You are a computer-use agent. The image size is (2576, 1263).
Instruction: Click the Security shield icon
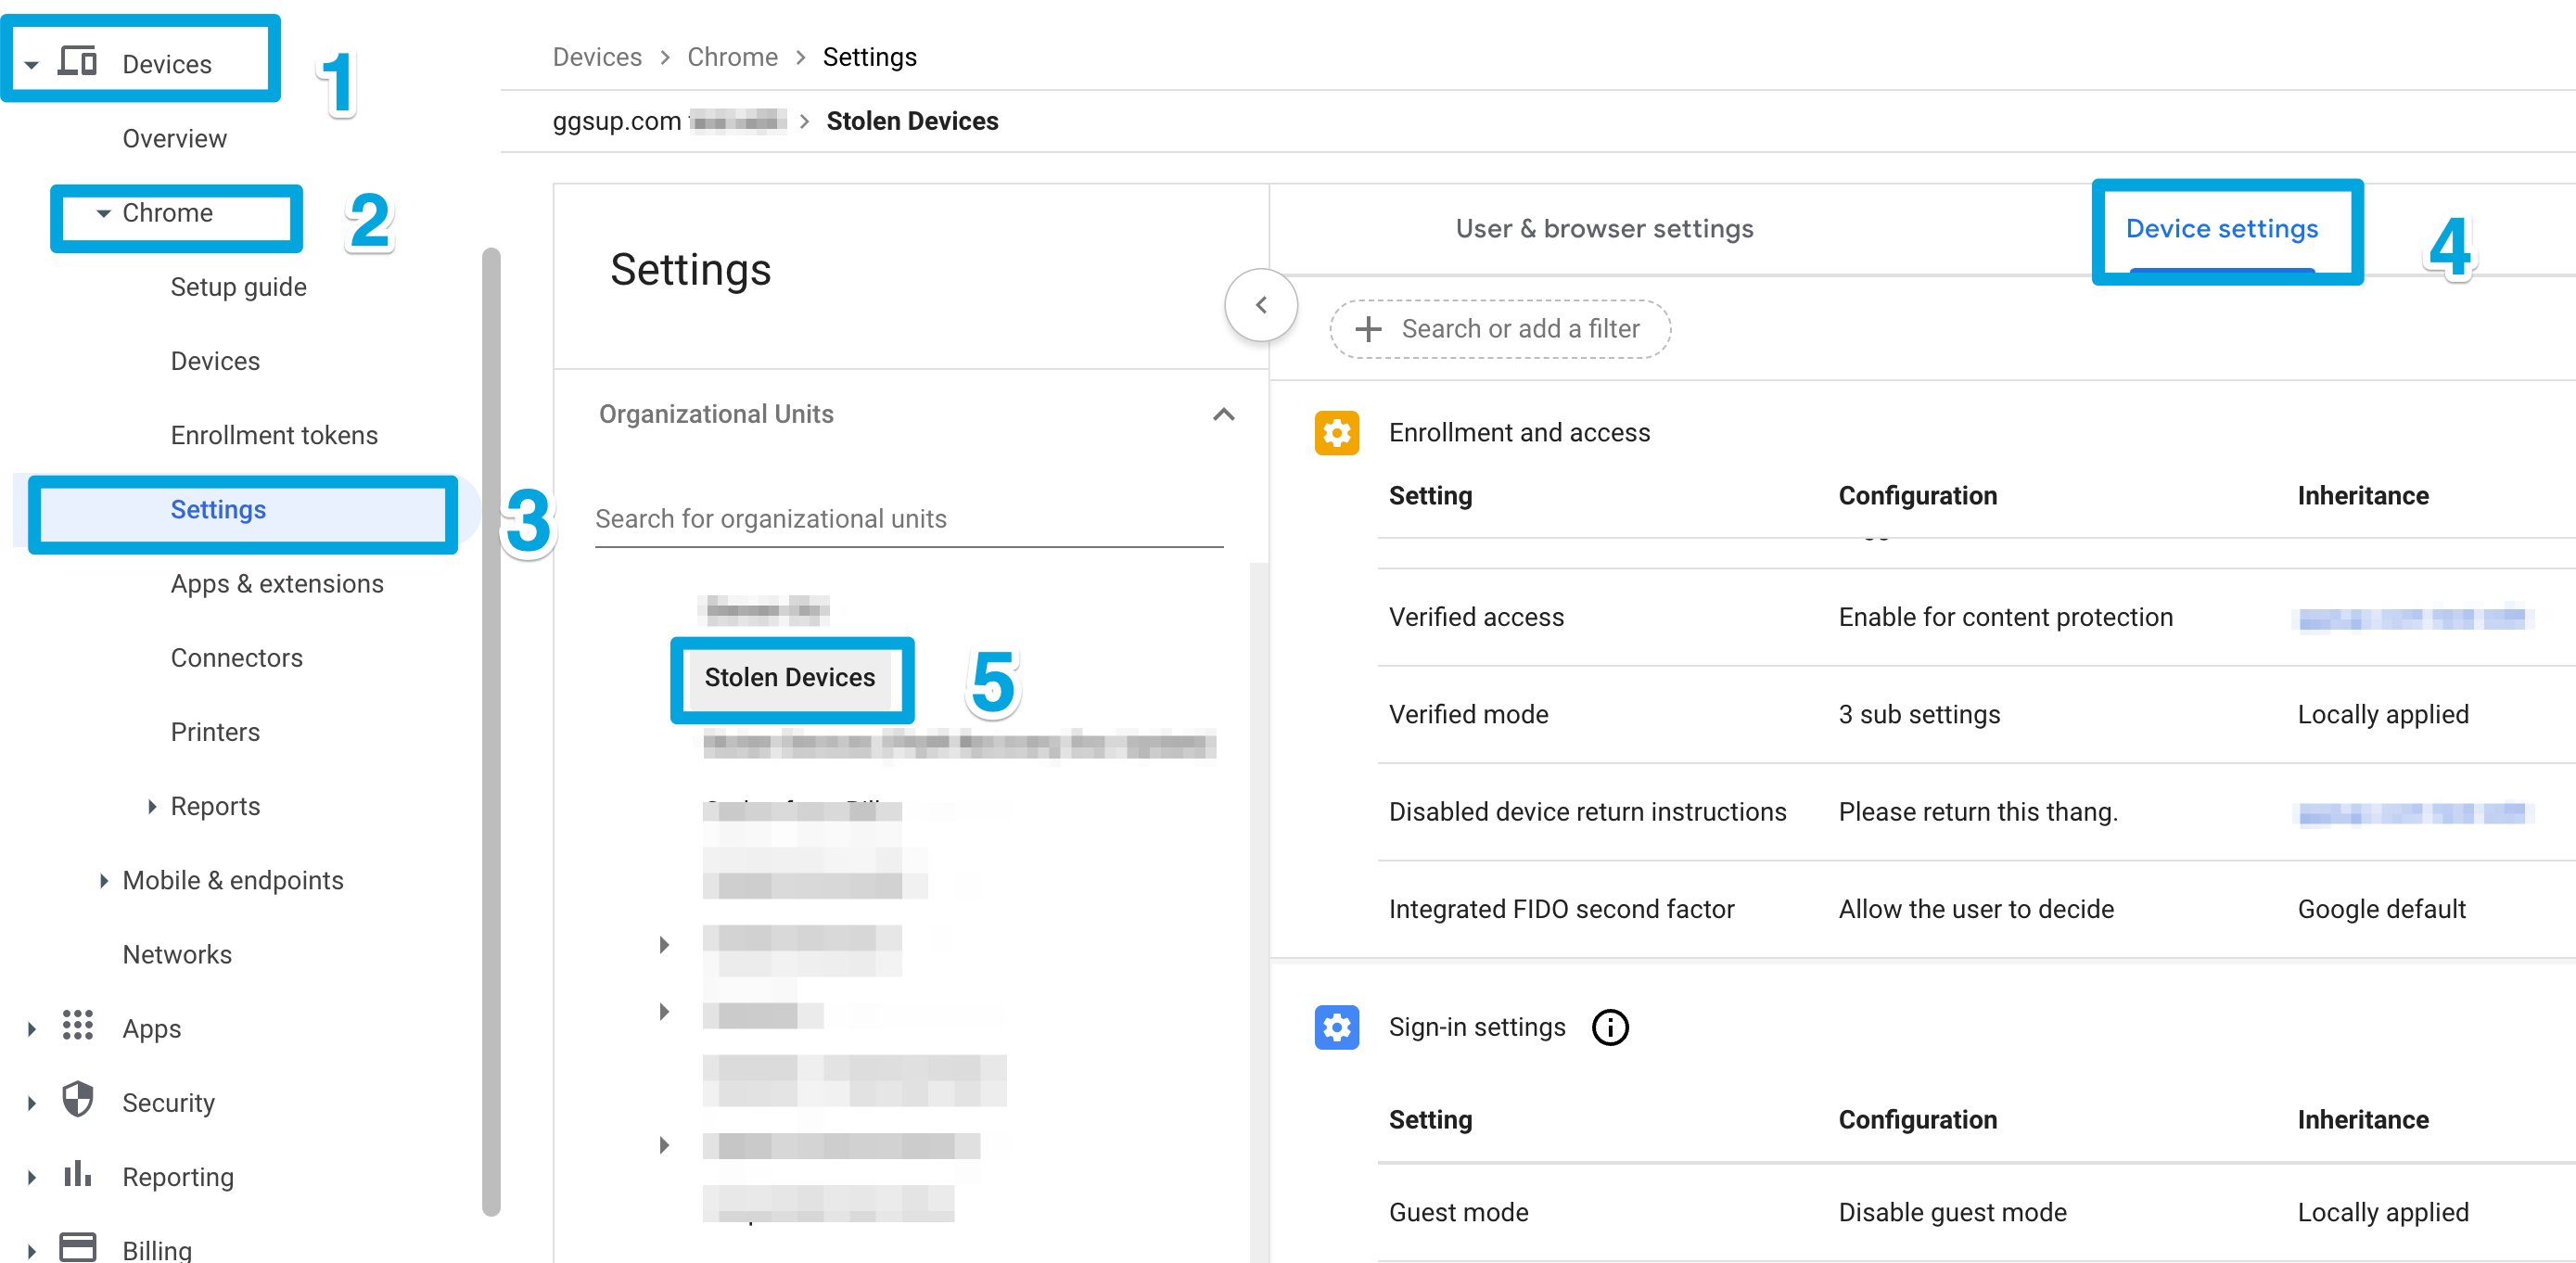click(77, 1100)
